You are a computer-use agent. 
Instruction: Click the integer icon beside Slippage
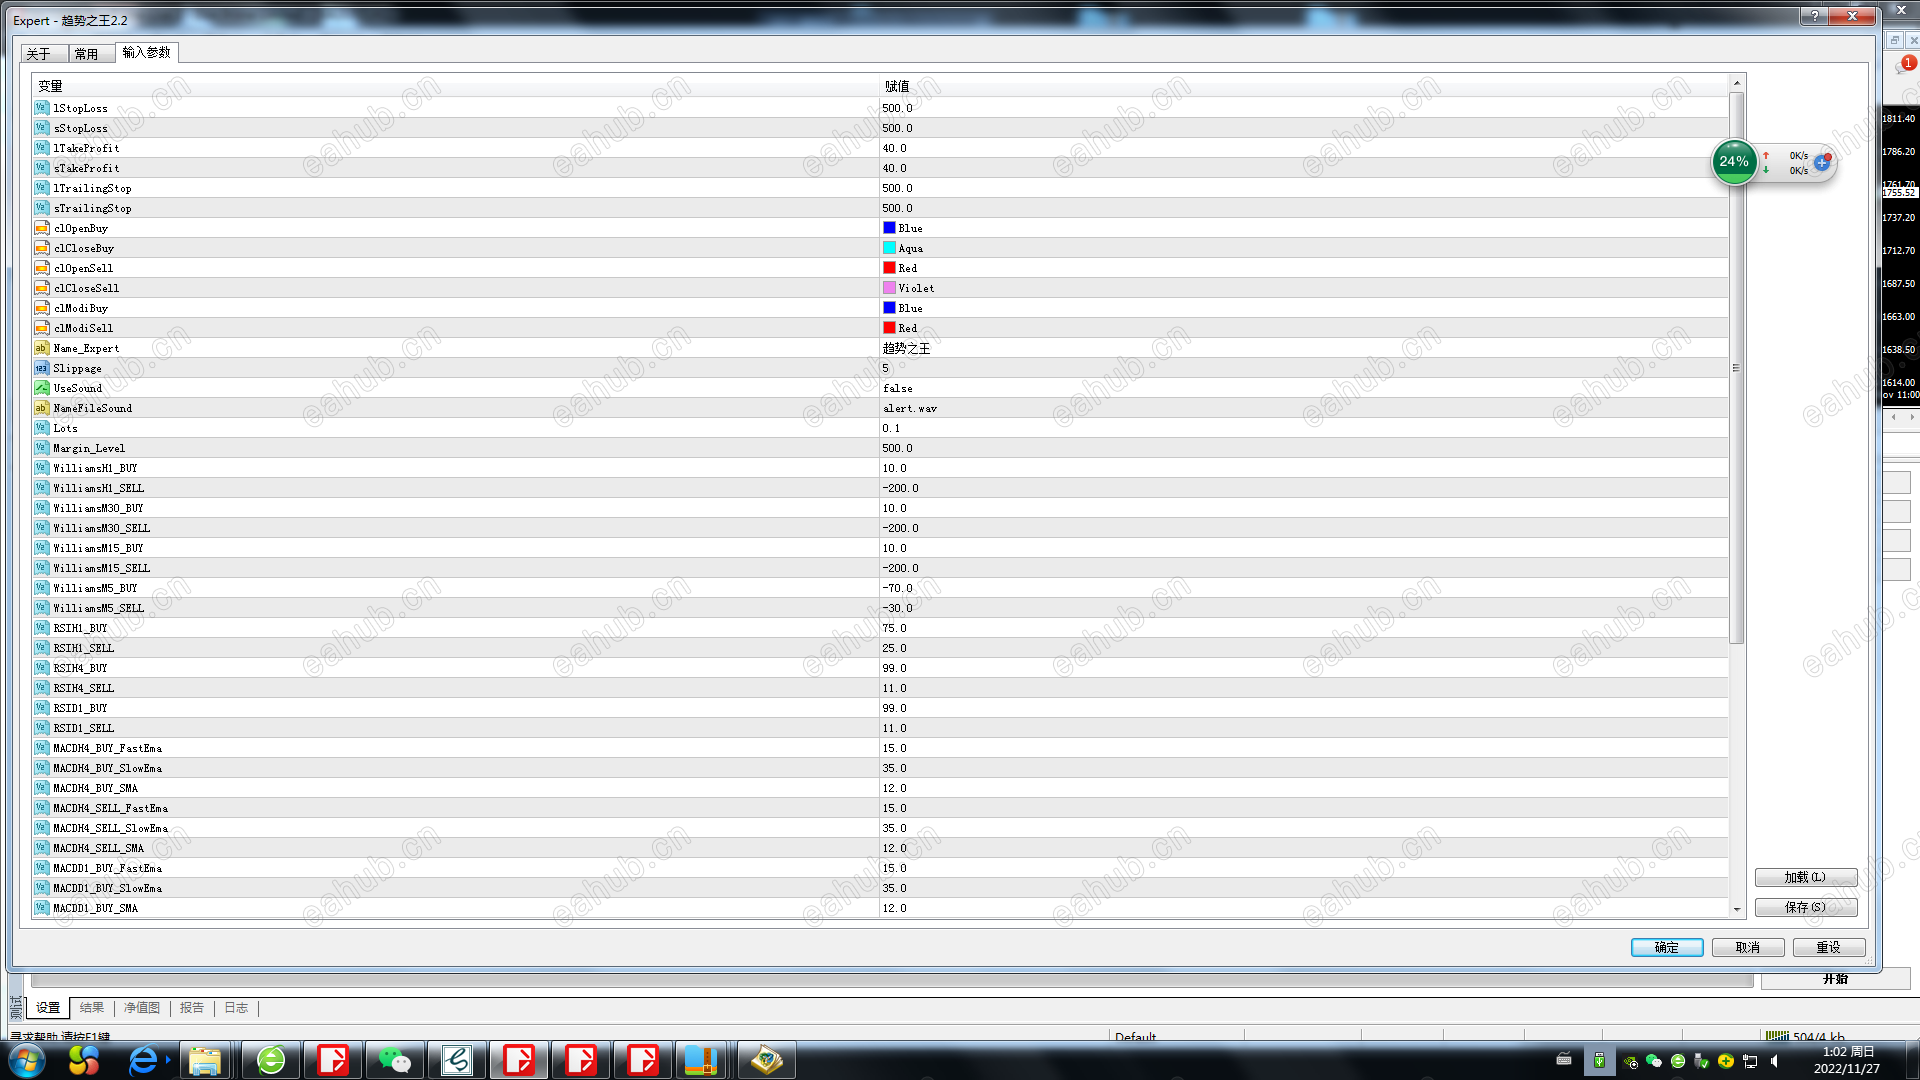[41, 368]
